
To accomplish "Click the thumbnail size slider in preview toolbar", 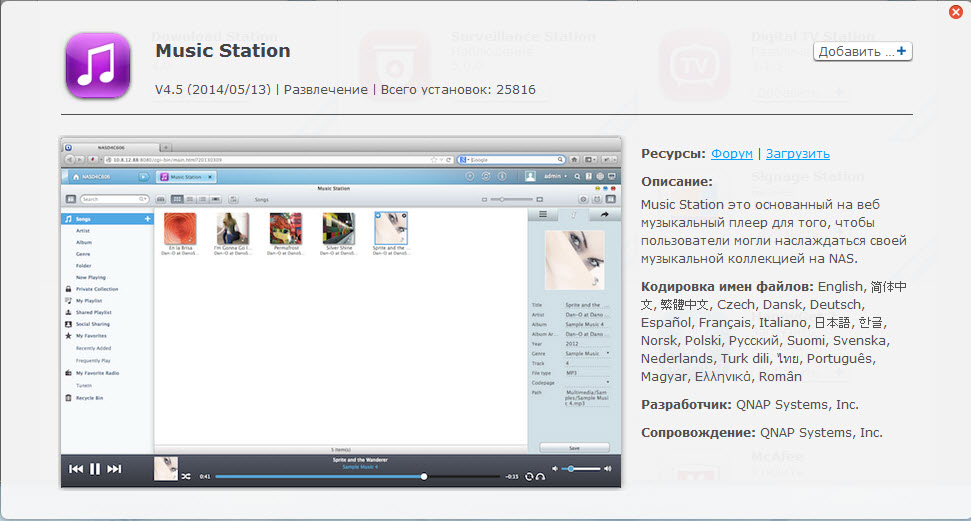I will coord(512,199).
